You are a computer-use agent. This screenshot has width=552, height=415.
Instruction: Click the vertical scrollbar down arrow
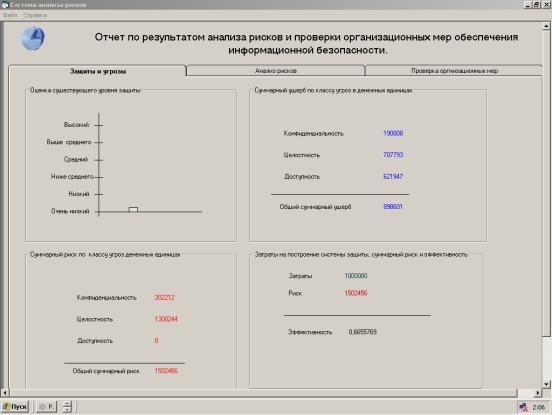(546, 384)
